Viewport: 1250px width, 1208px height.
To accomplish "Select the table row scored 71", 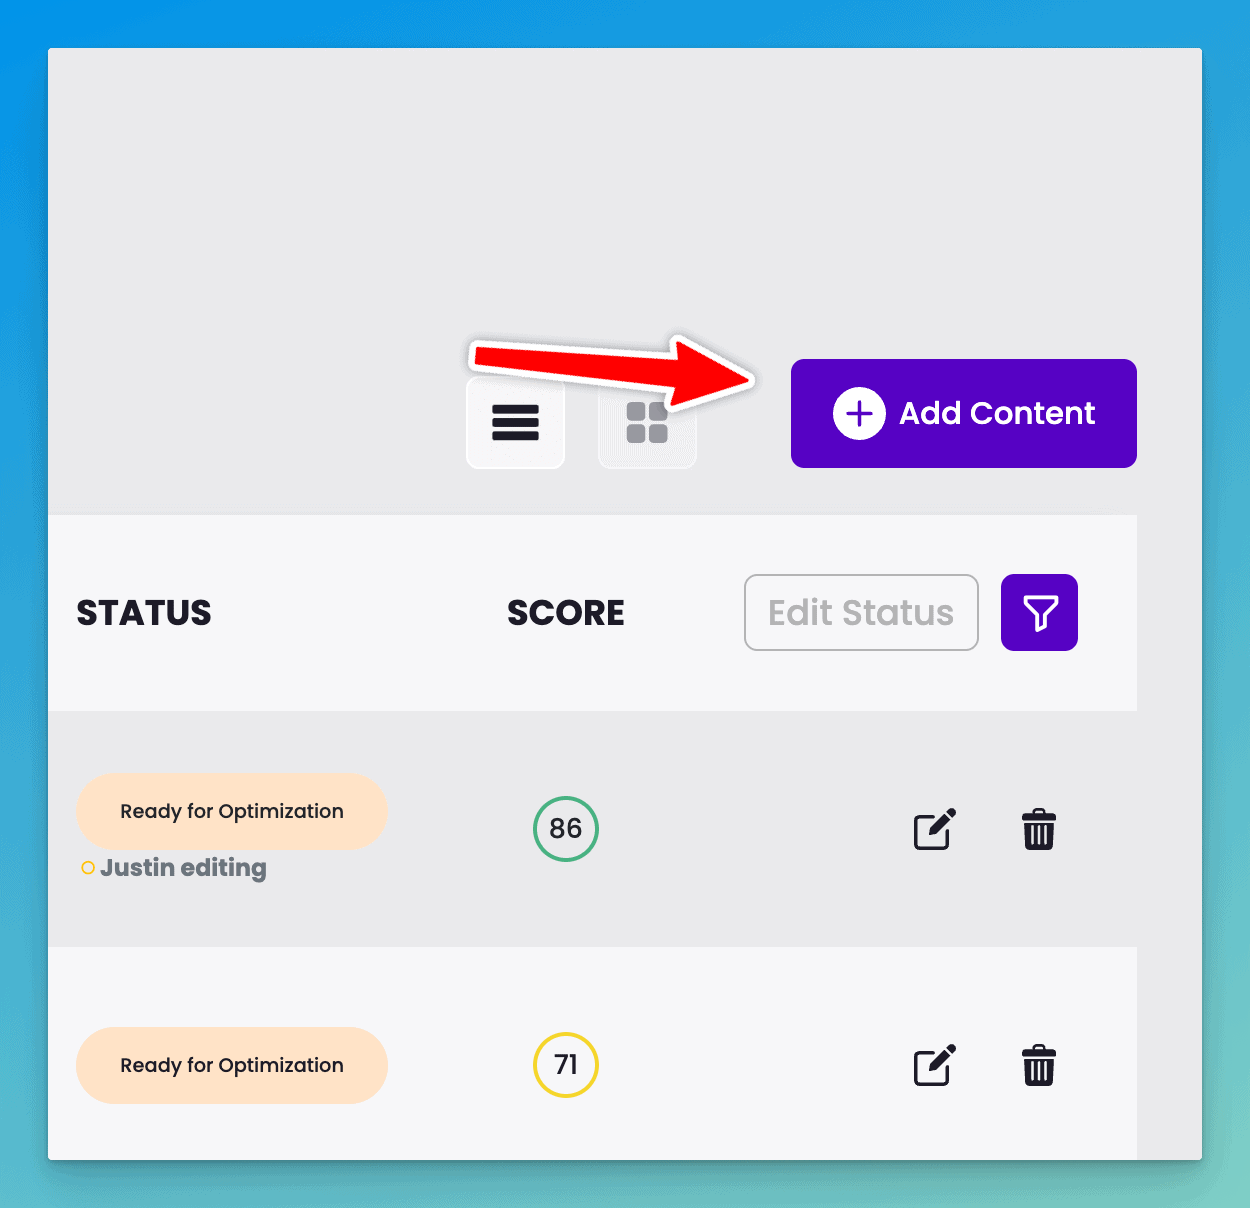I will click(592, 1054).
